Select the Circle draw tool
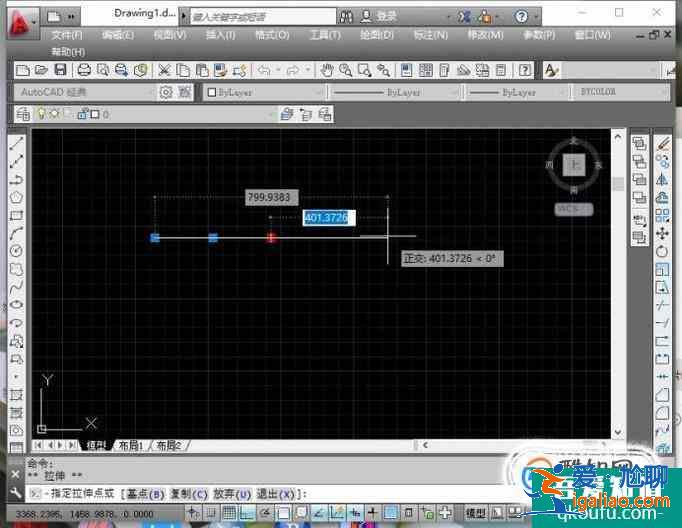Image resolution: width=682 pixels, height=528 pixels. click(x=17, y=251)
